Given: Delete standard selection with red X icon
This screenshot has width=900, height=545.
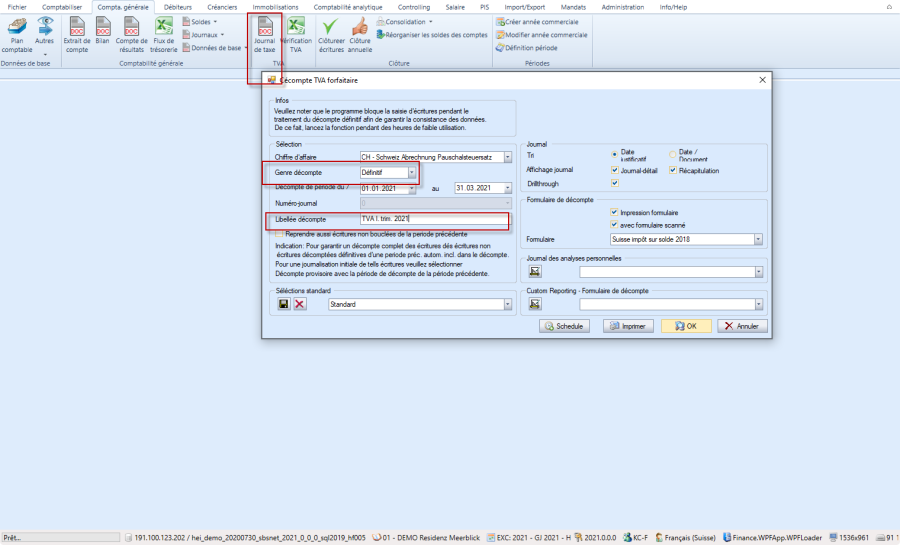Looking at the screenshot, I should click(300, 304).
